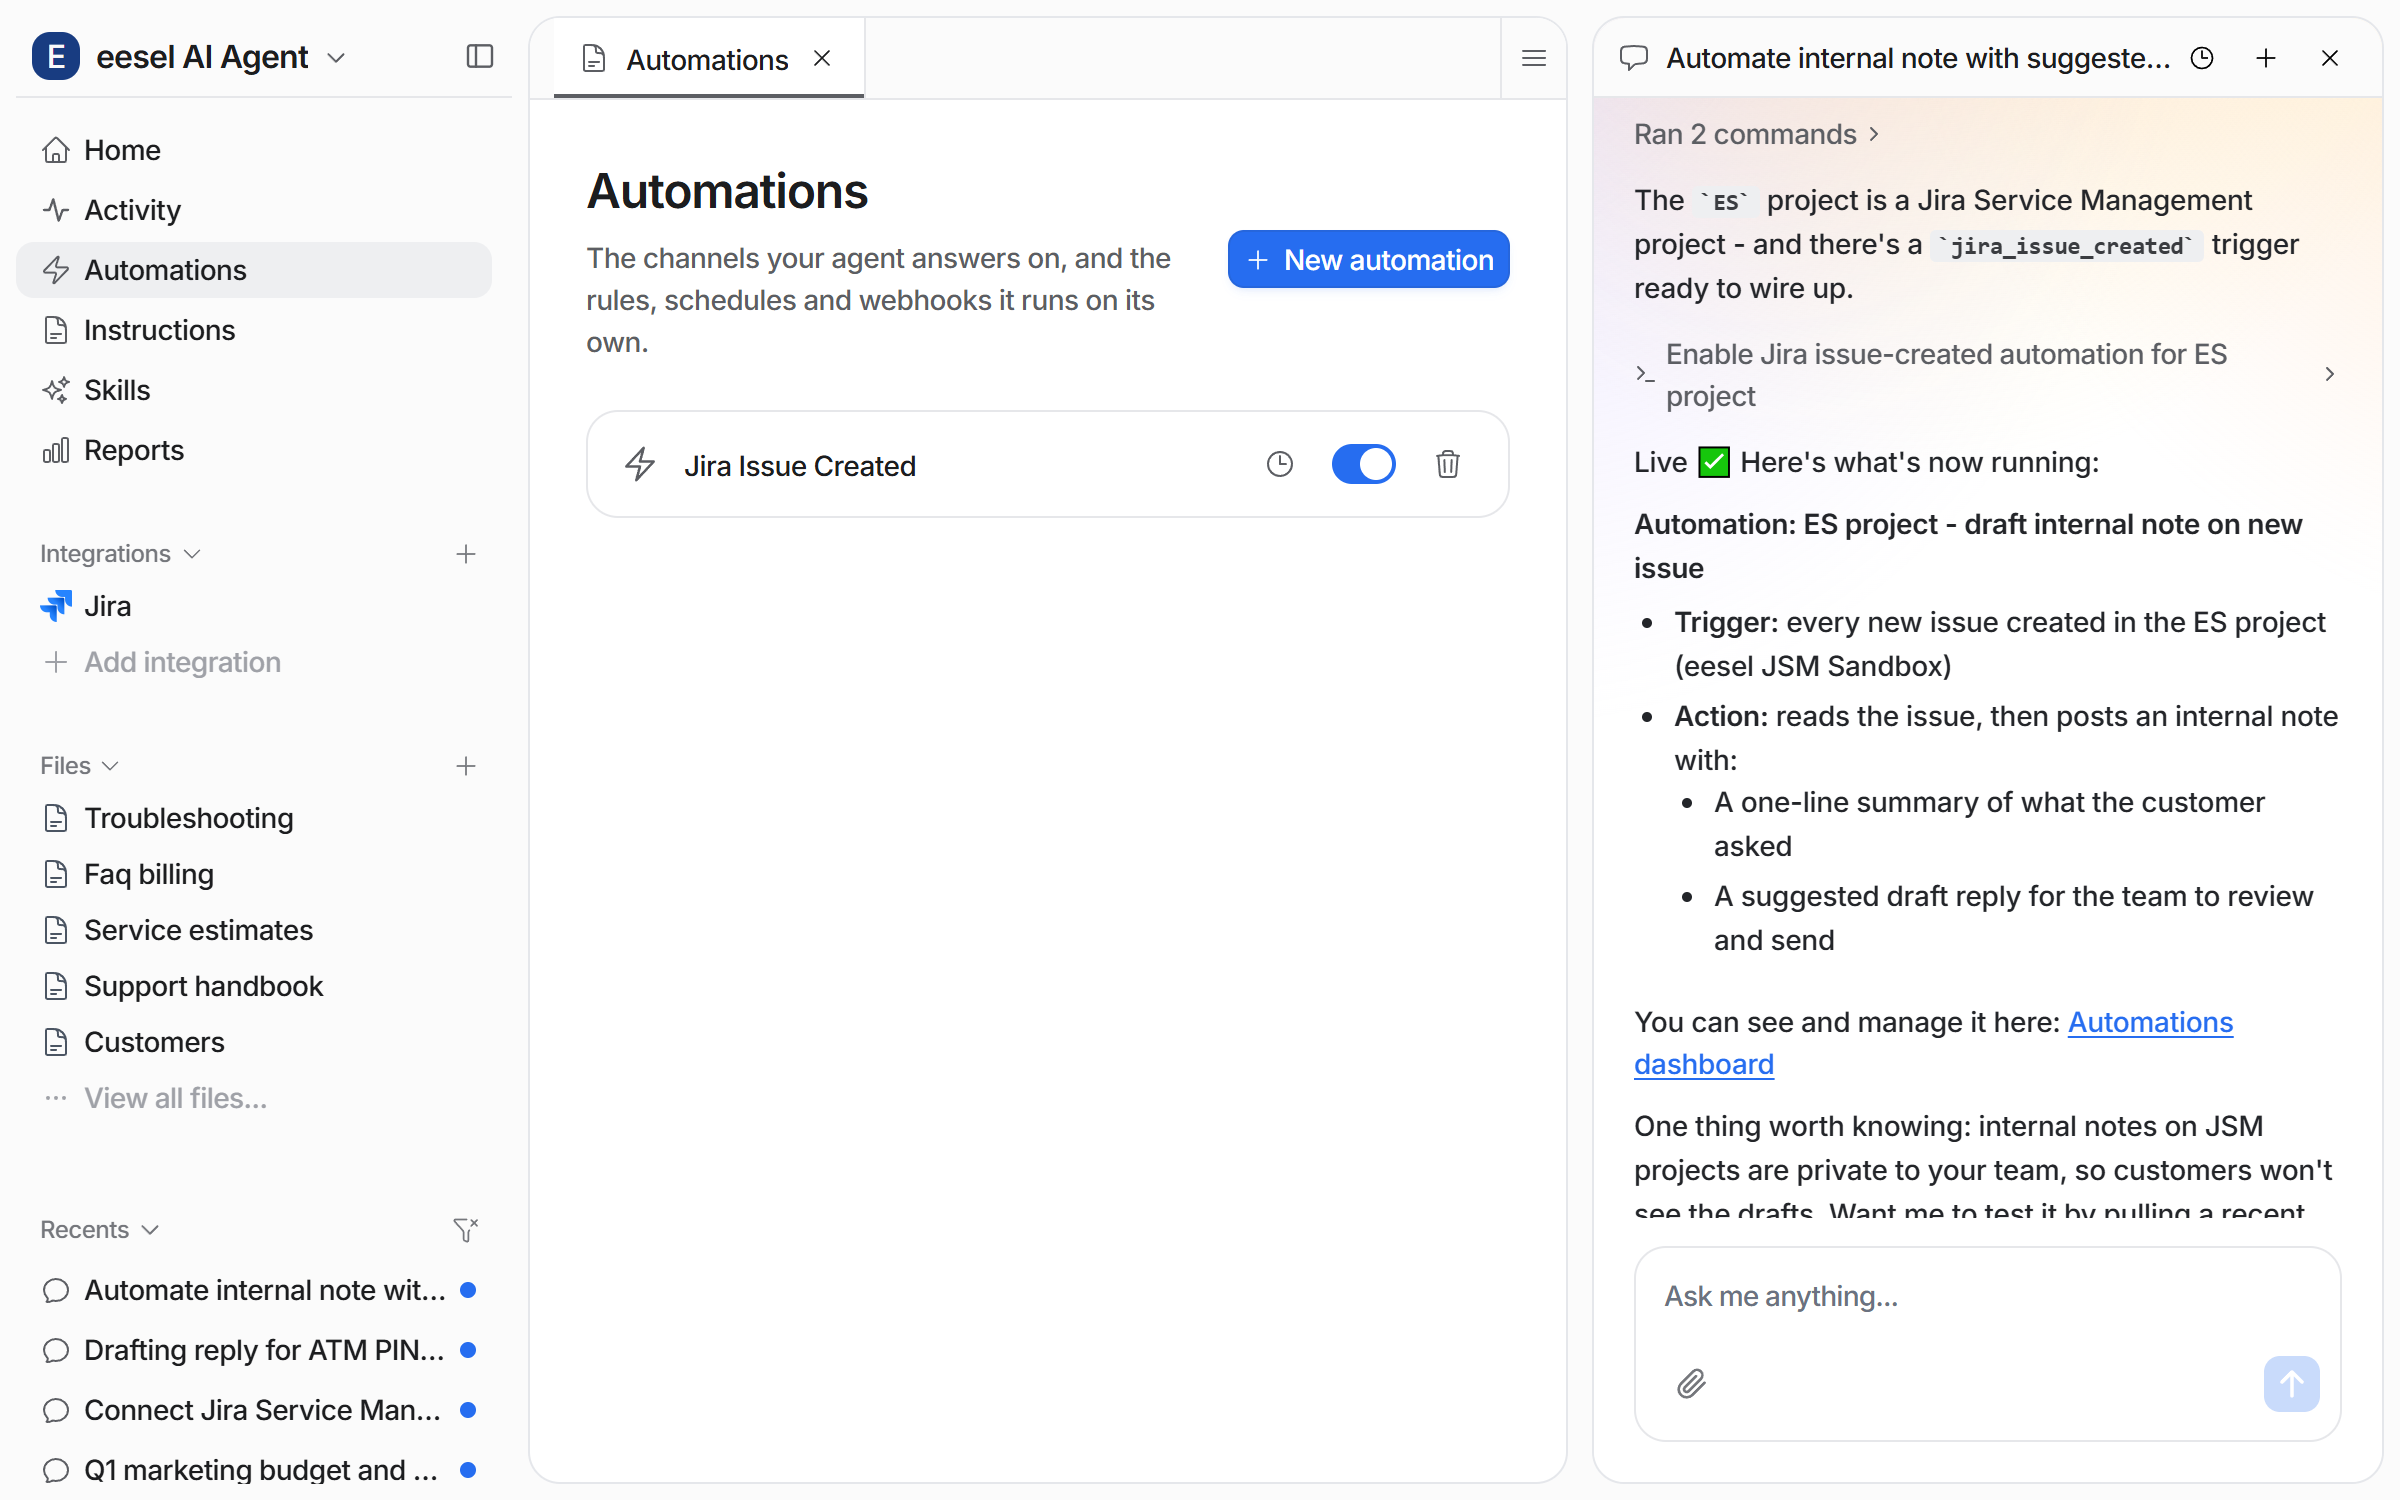Filter the Recents list
This screenshot has height=1500, width=2400.
[x=465, y=1229]
